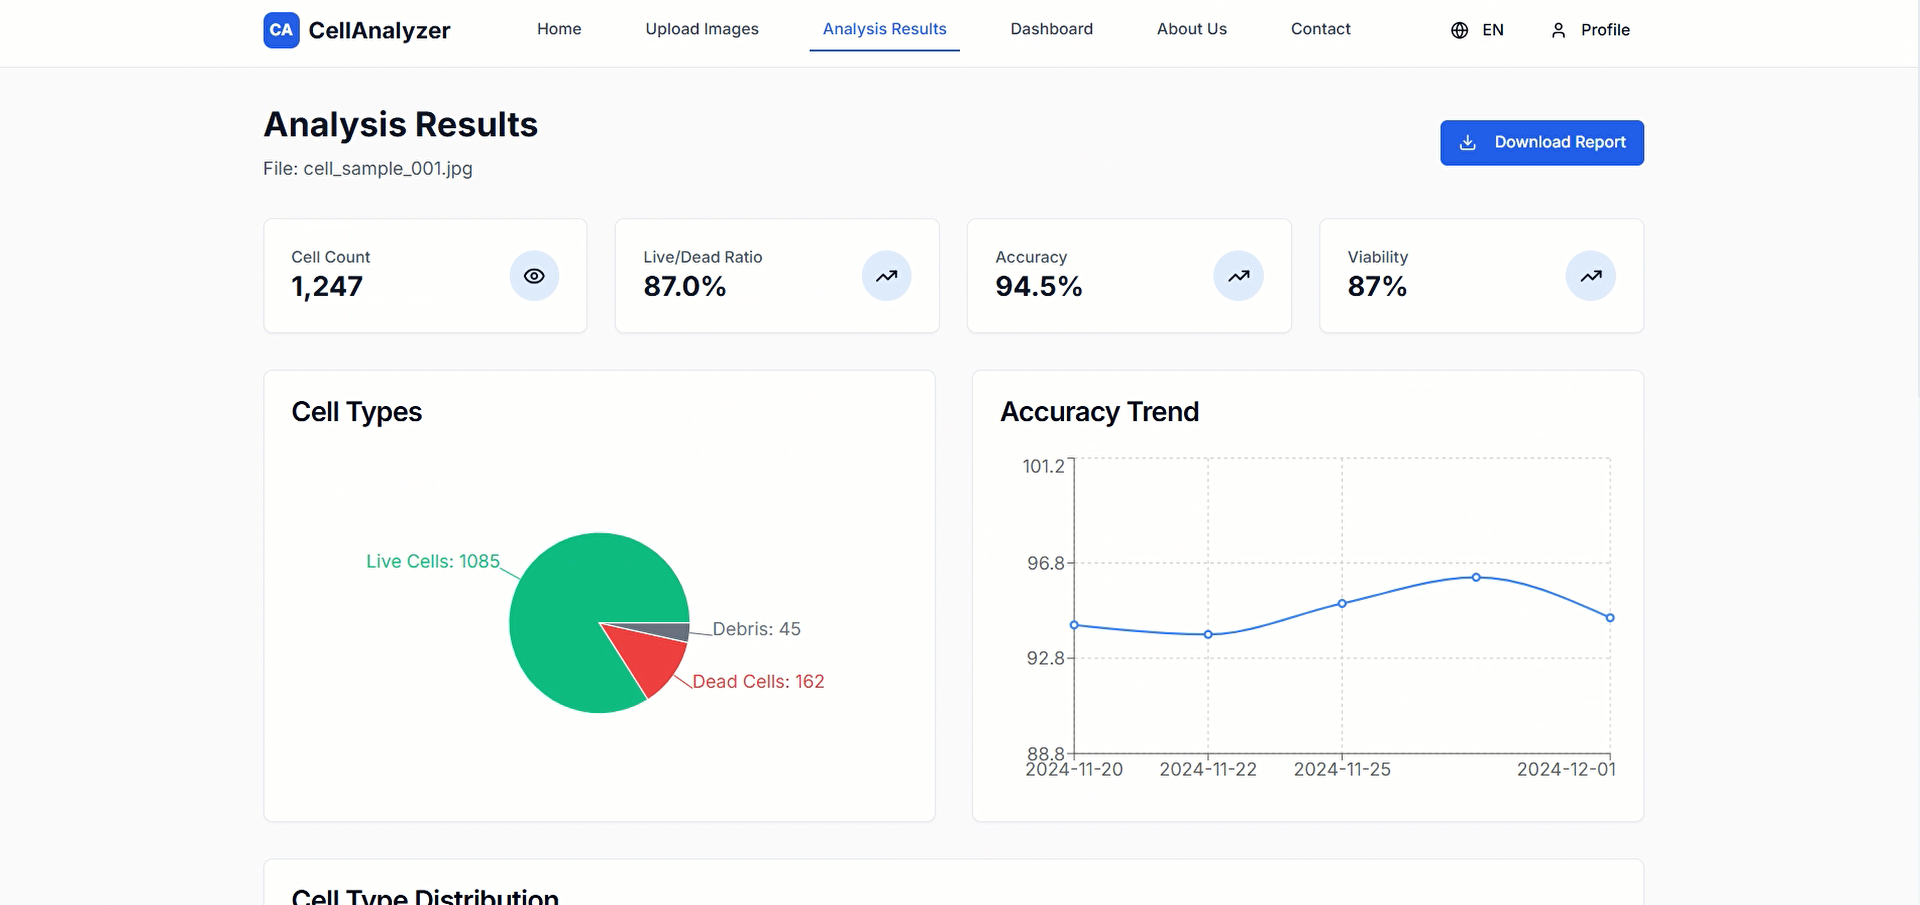Click the Cell Types heading
This screenshot has width=1920, height=905.
[357, 412]
